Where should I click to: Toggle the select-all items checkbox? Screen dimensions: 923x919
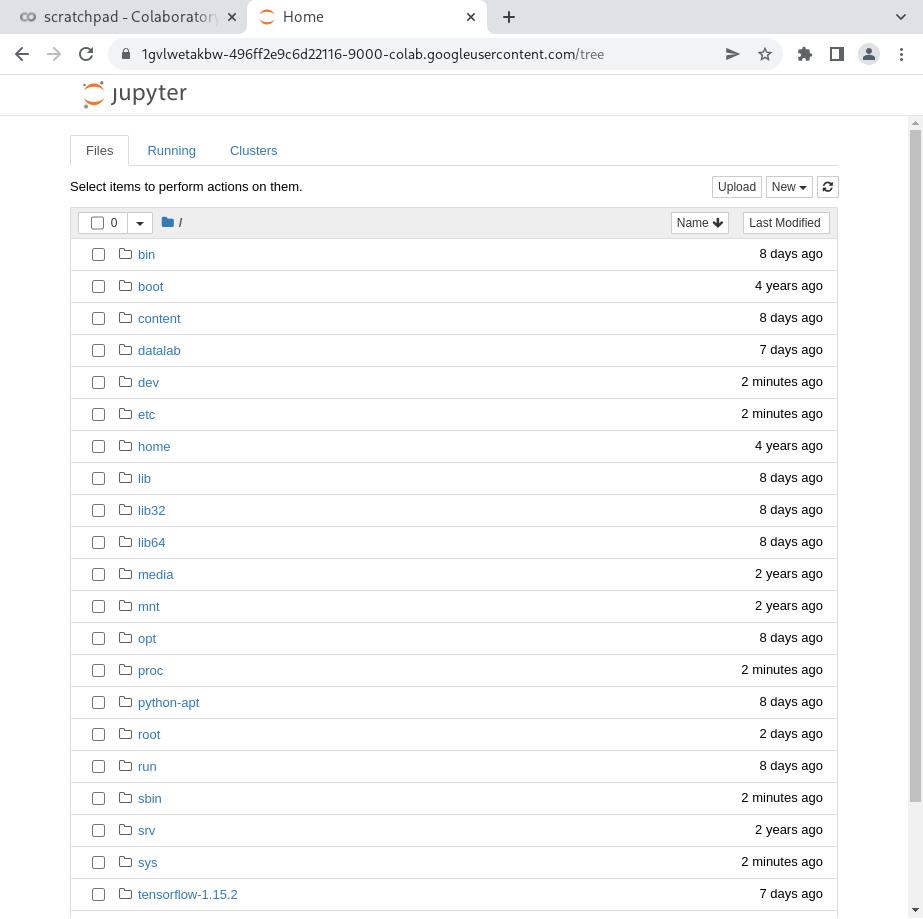point(97,222)
